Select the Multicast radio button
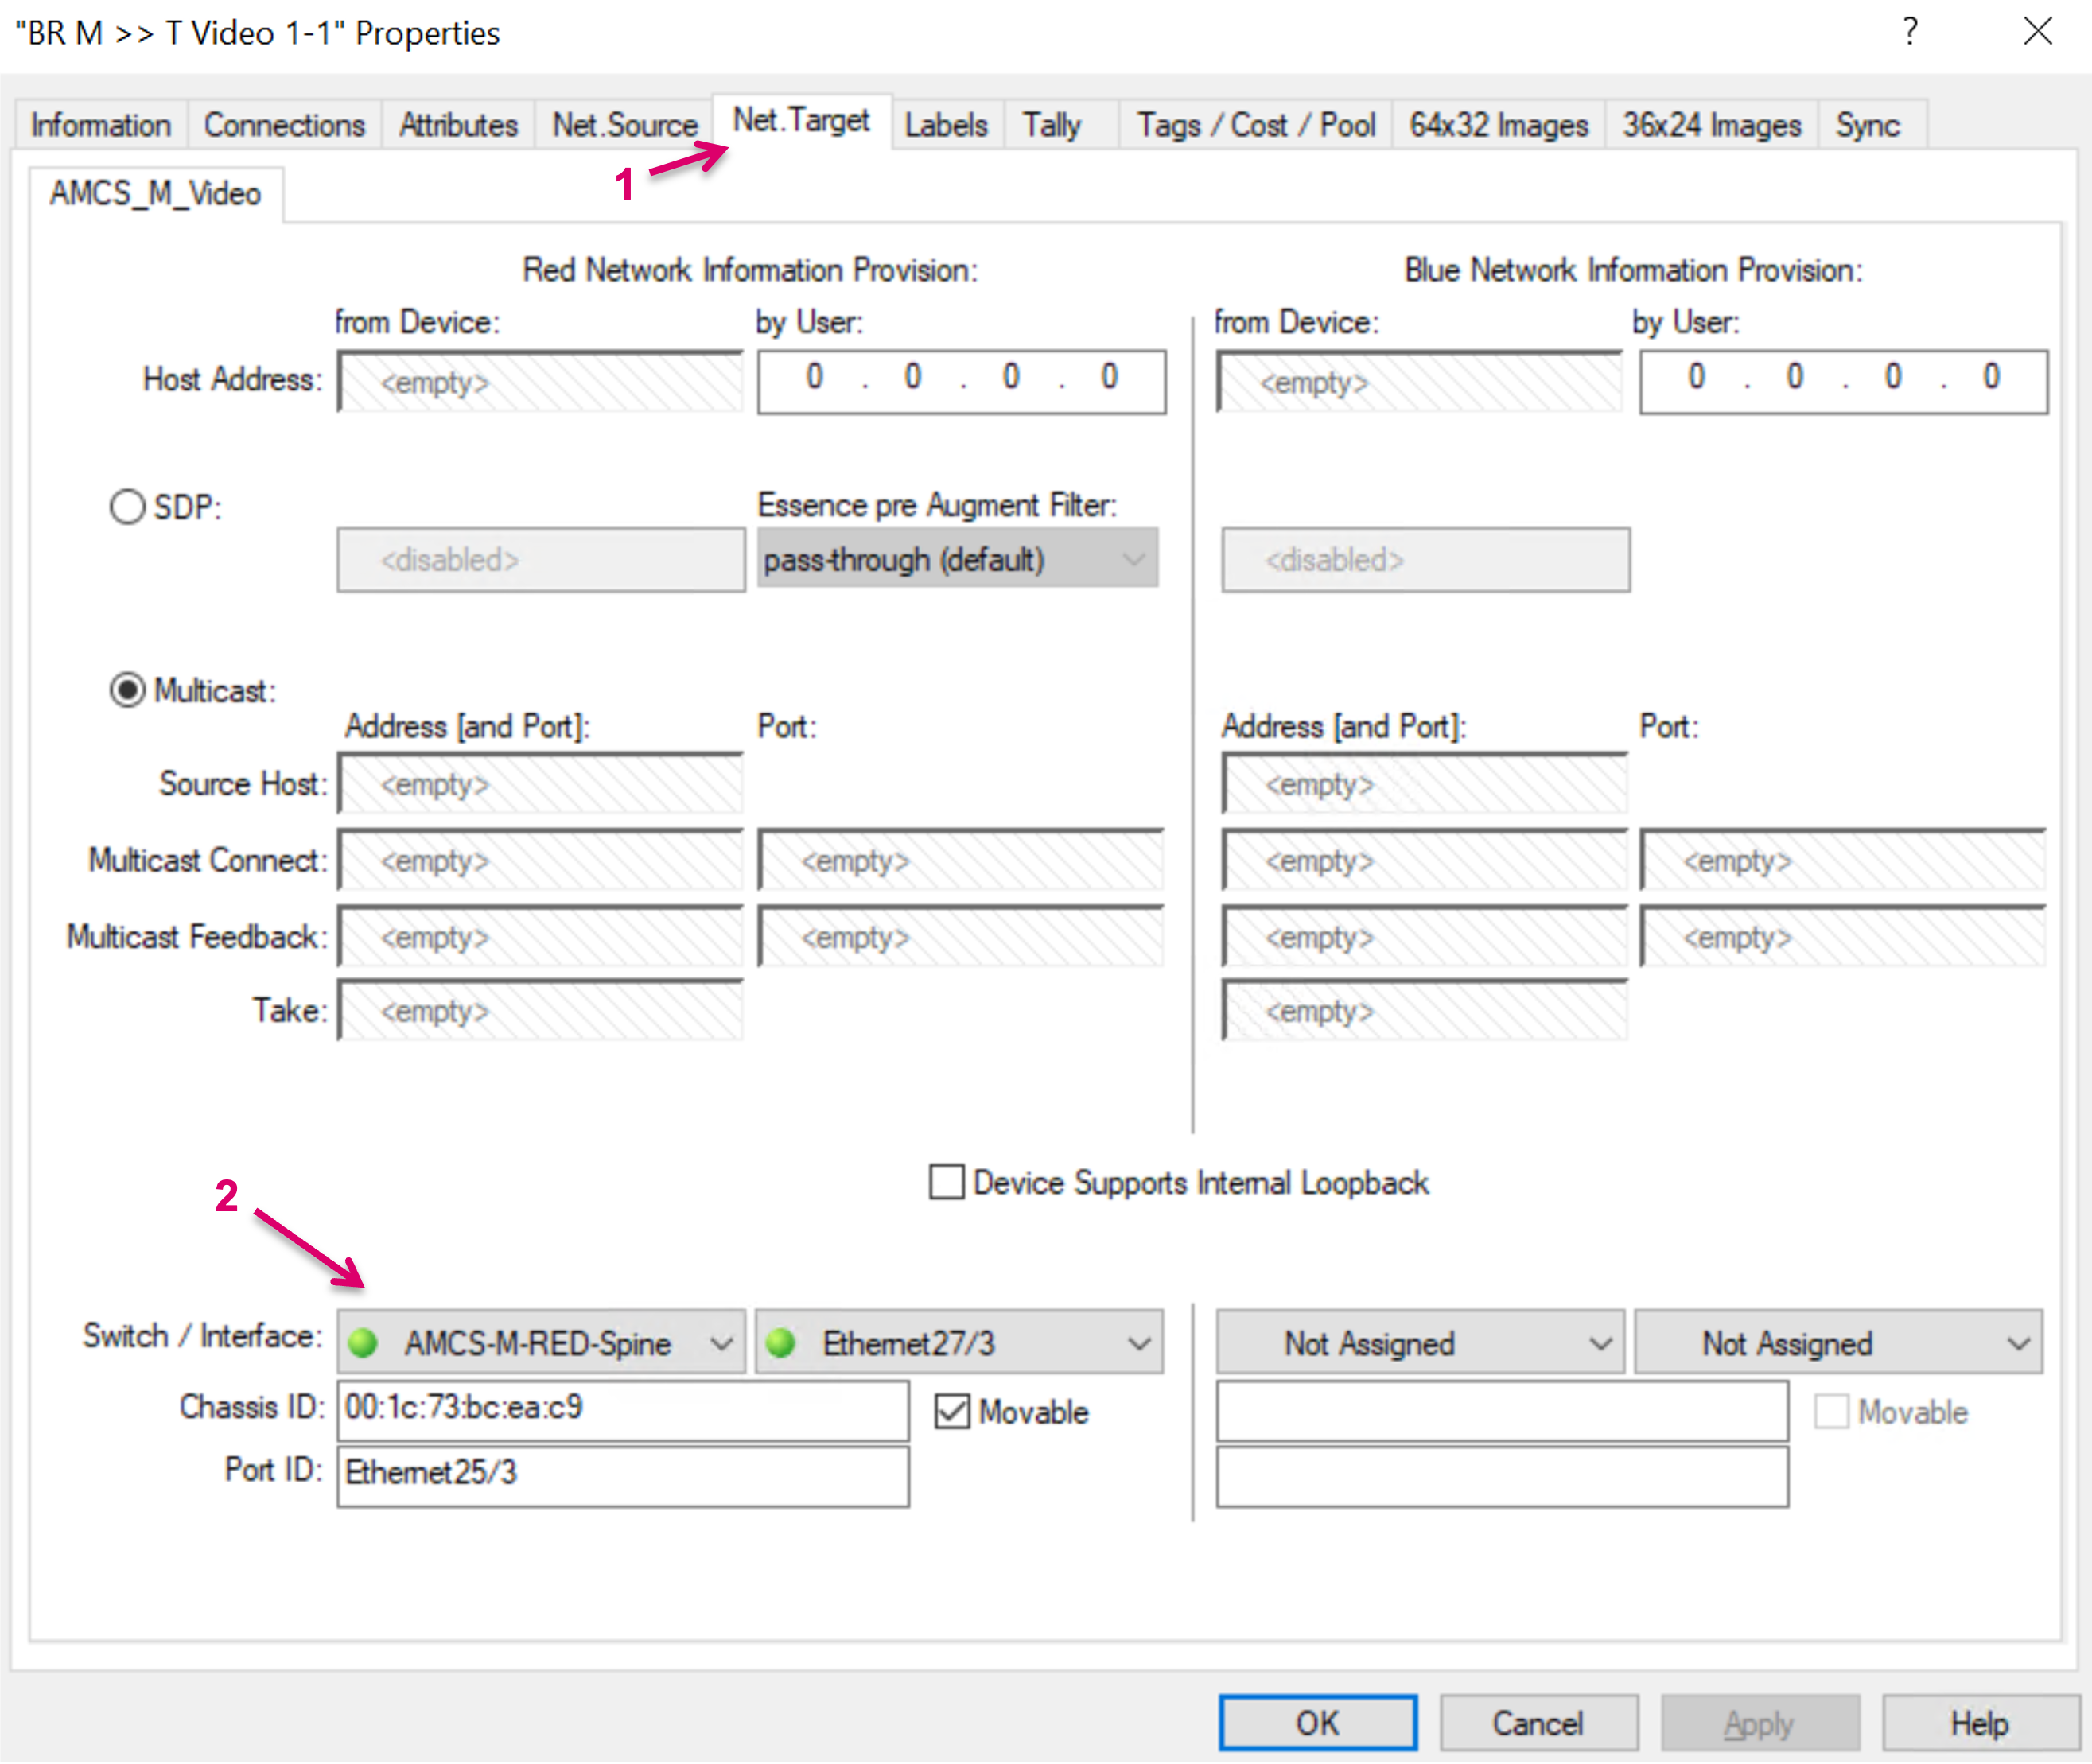Image resolution: width=2092 pixels, height=1764 pixels. (x=127, y=690)
